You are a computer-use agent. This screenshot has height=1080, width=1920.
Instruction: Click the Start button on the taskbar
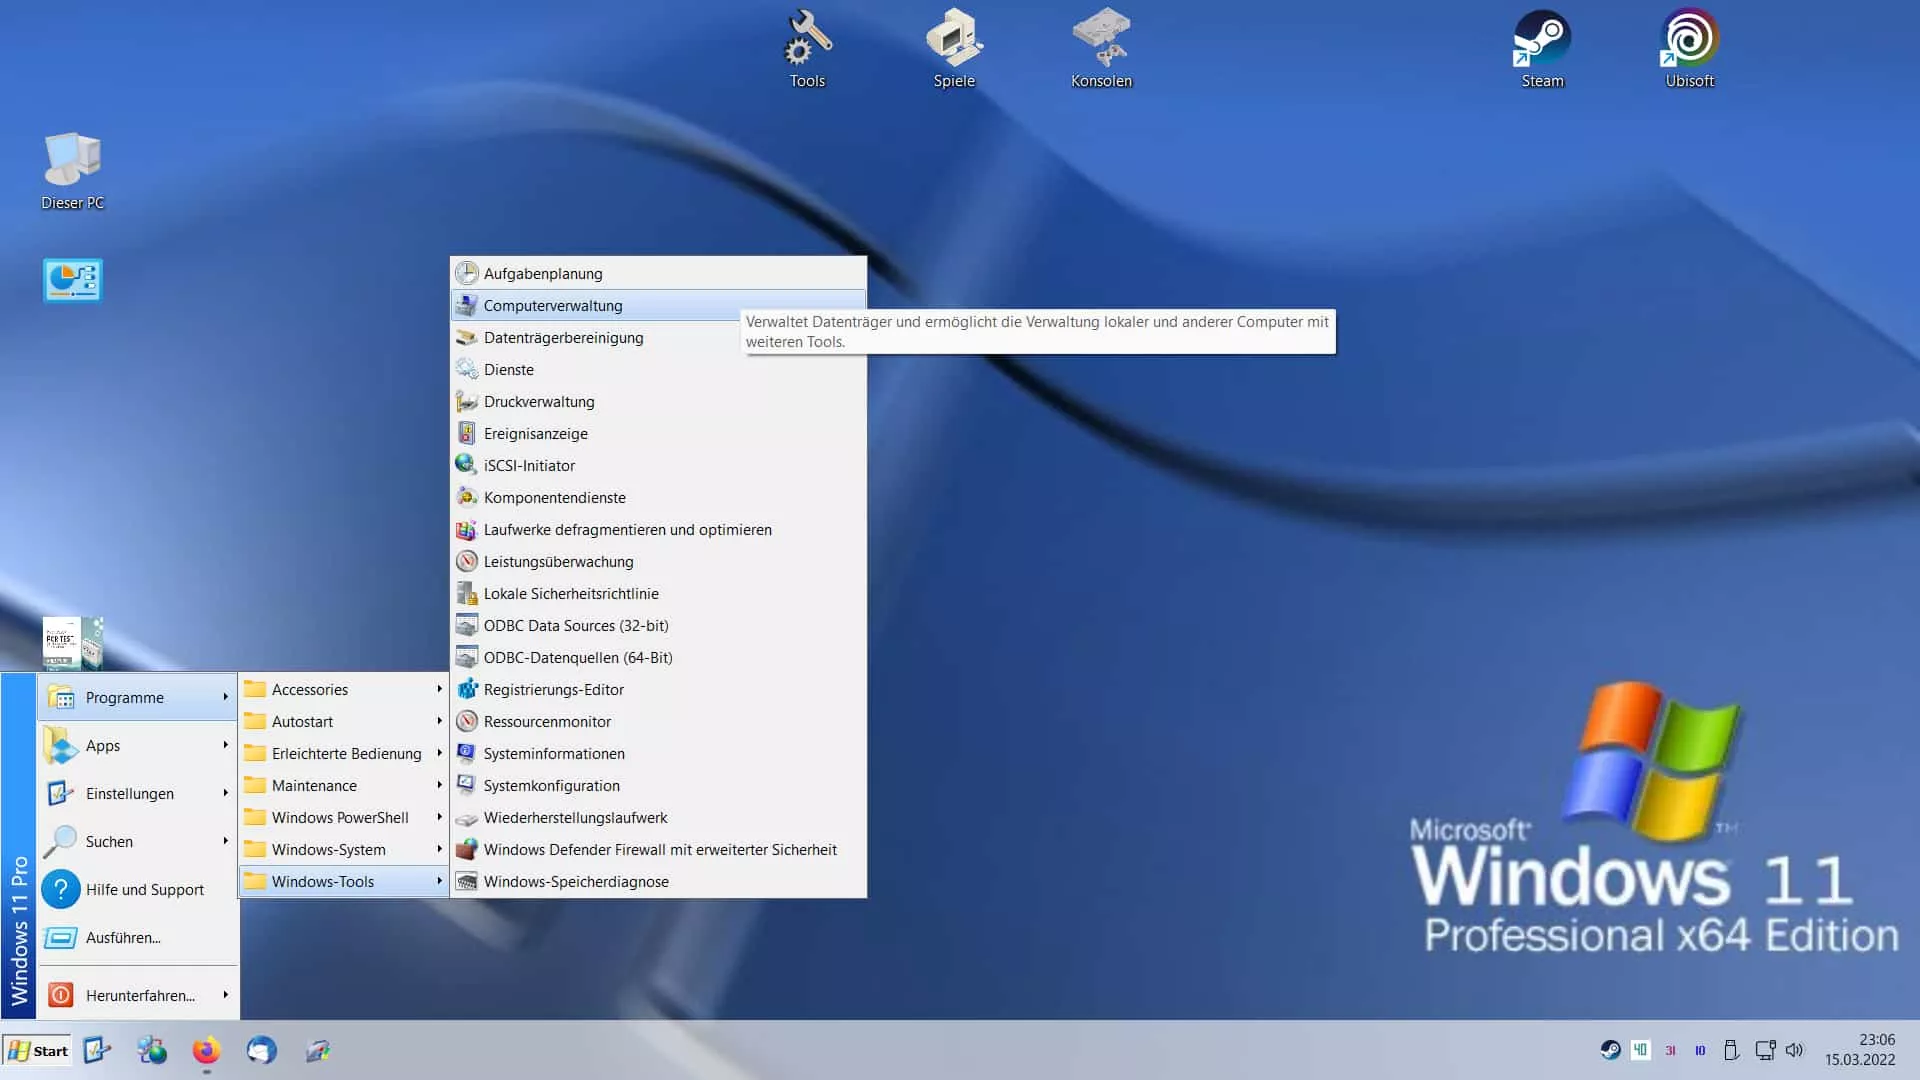click(x=37, y=1050)
